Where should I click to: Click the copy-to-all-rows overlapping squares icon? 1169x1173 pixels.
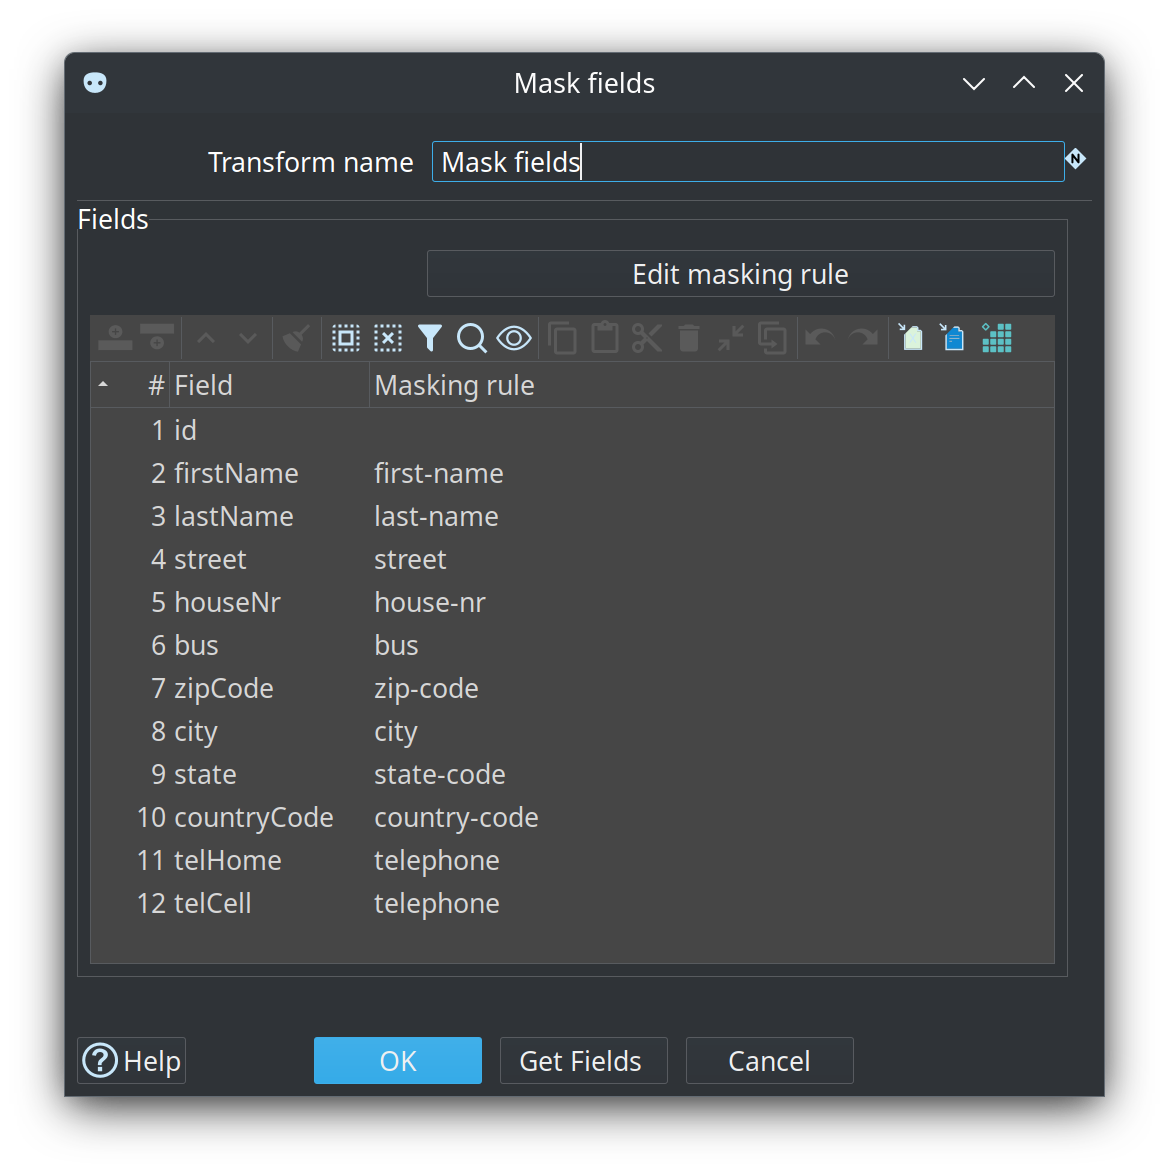tap(772, 338)
